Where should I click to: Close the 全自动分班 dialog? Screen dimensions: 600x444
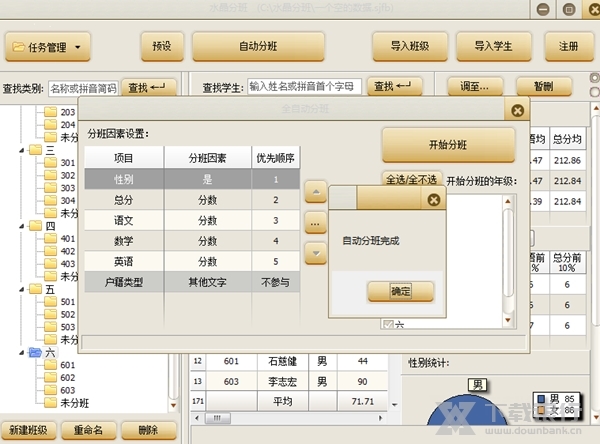tap(517, 111)
